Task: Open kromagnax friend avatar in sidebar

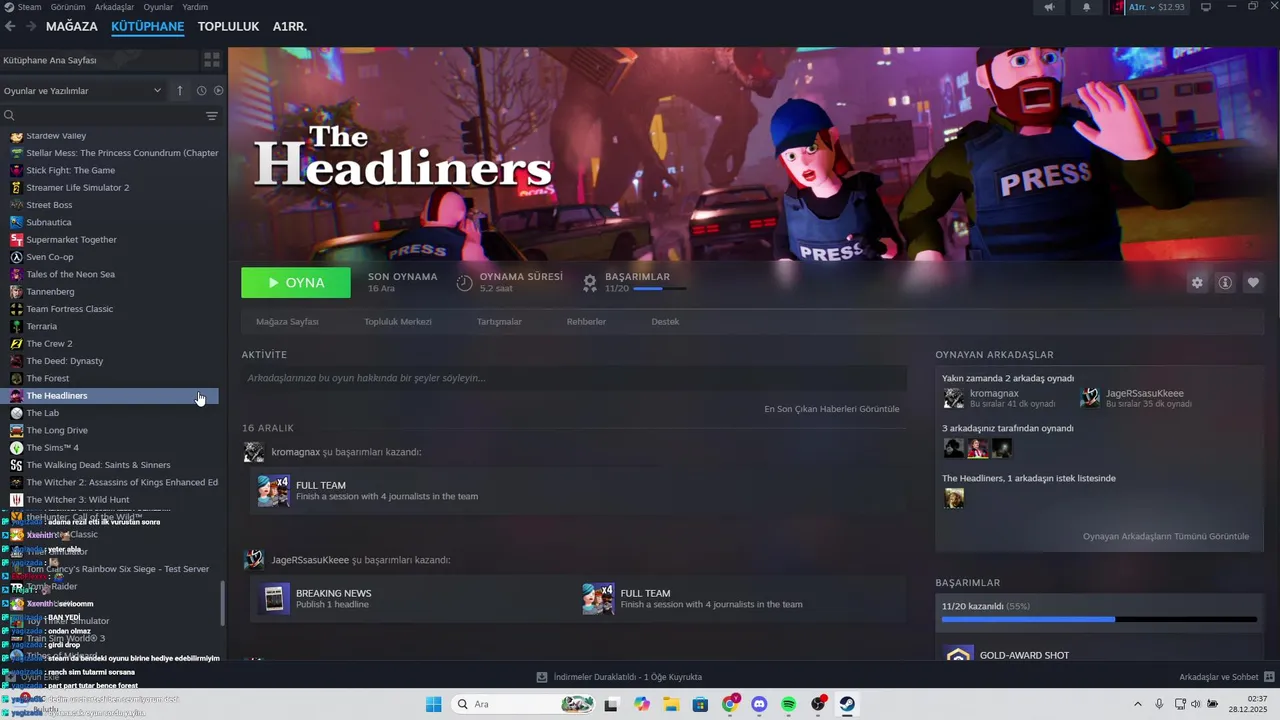Action: coord(954,398)
